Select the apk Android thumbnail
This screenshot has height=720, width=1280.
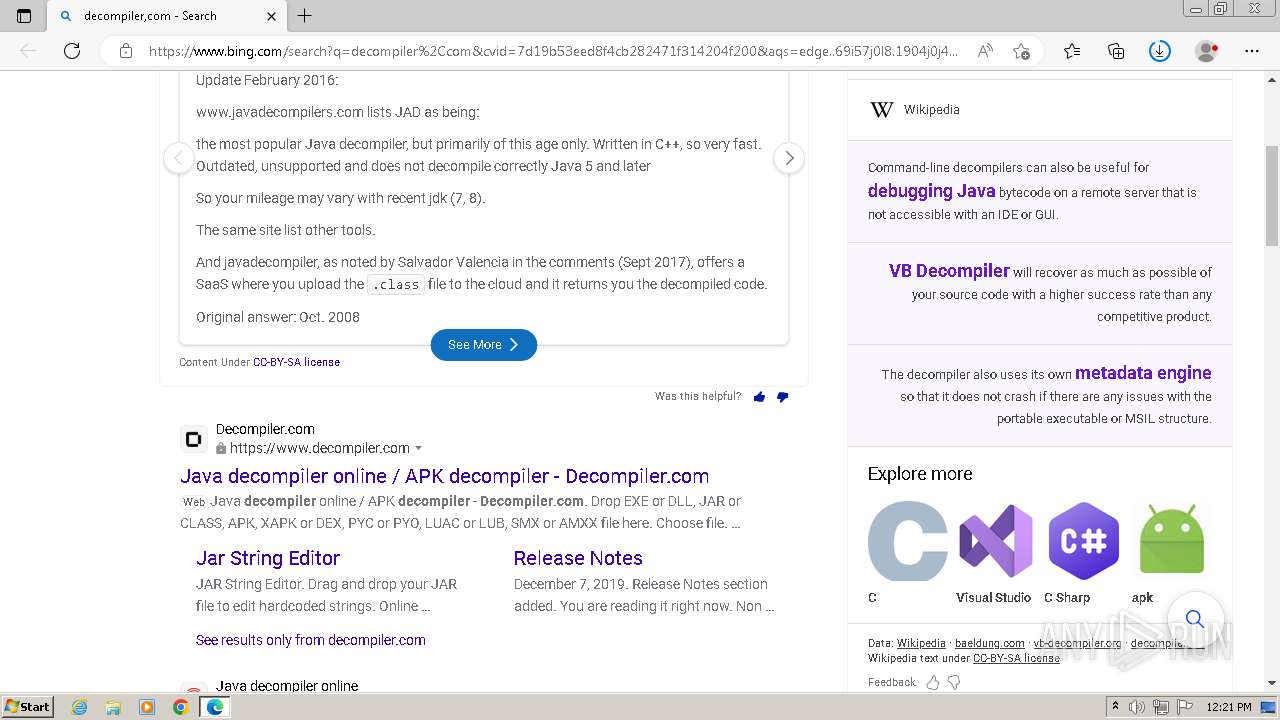tap(1172, 541)
